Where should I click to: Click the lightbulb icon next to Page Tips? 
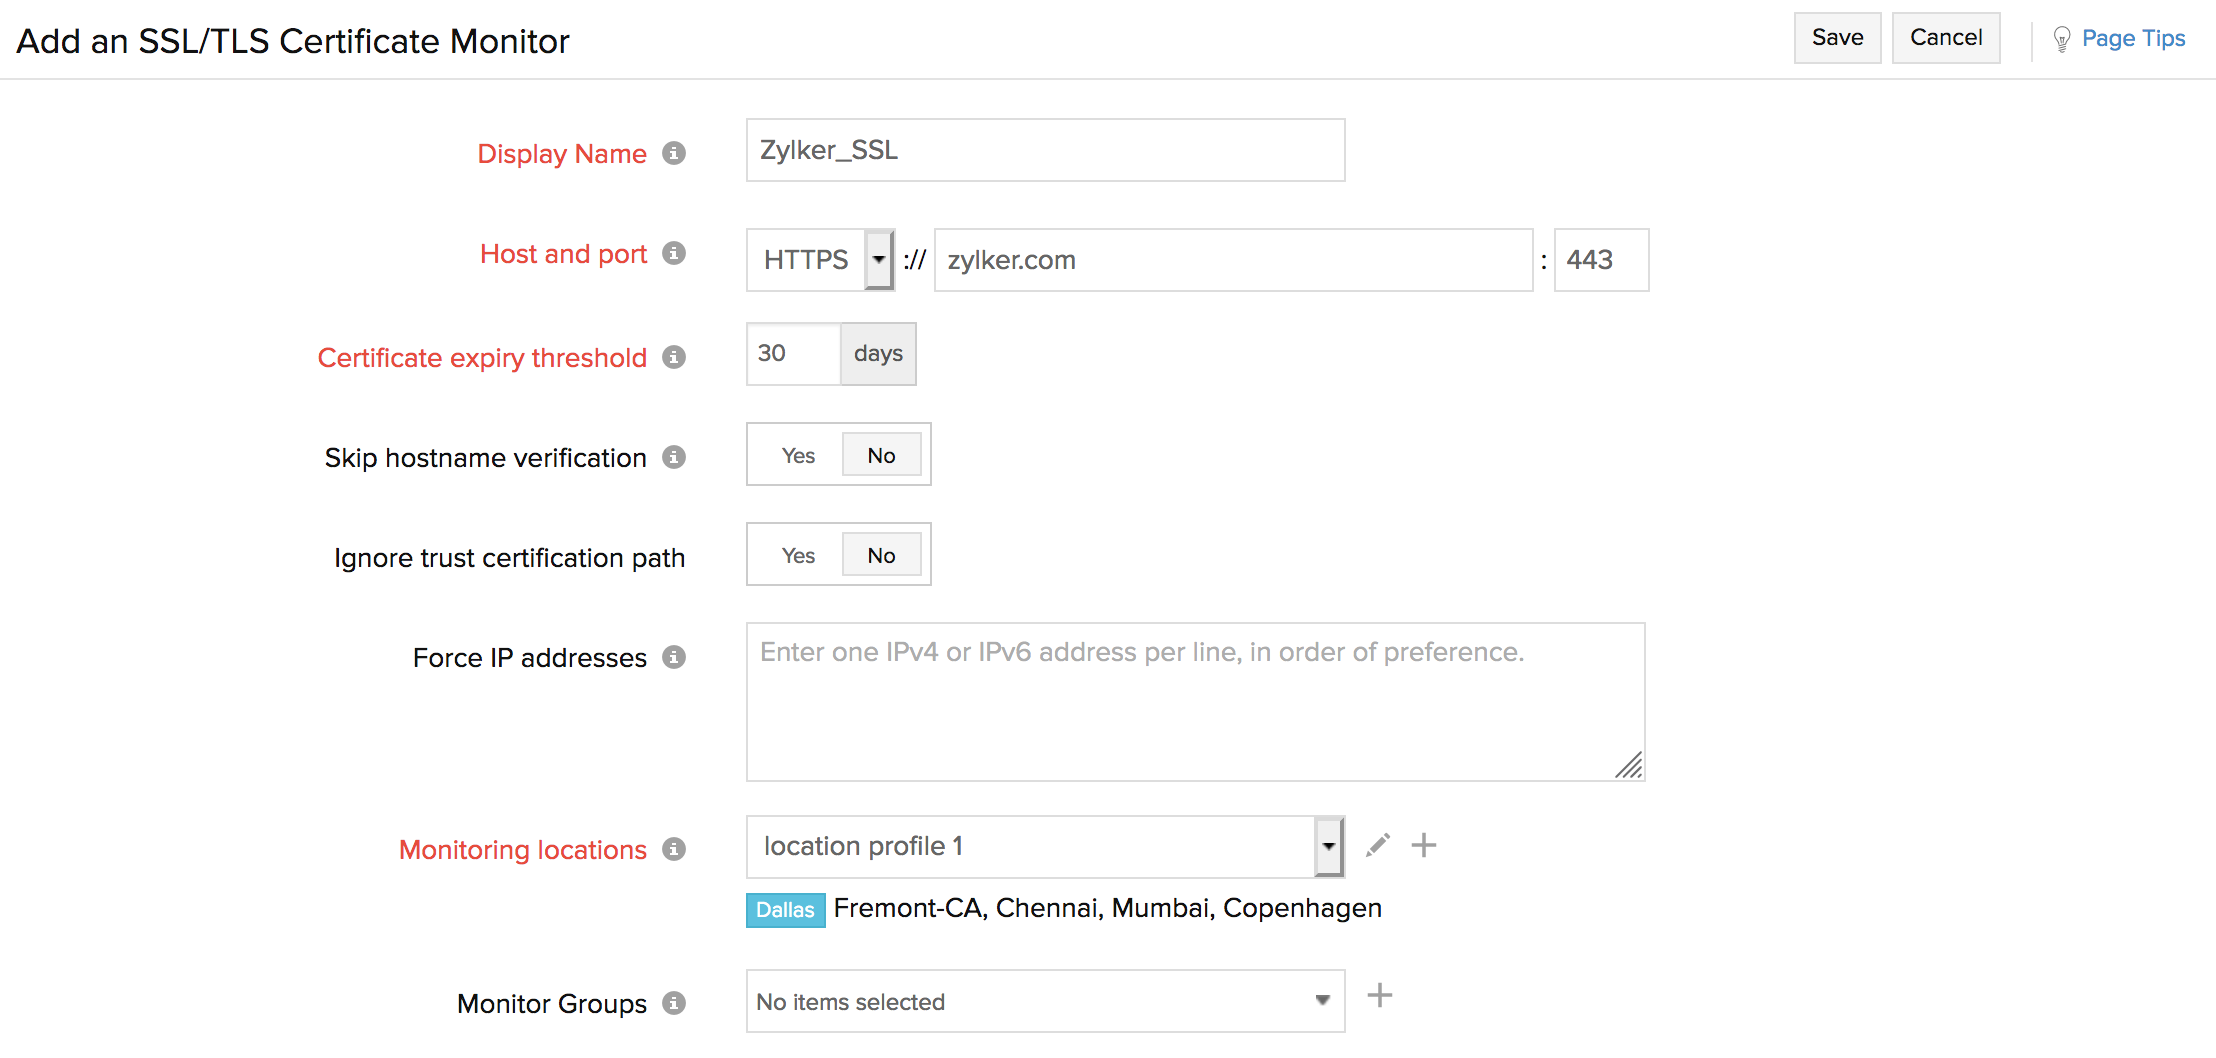point(2061,39)
